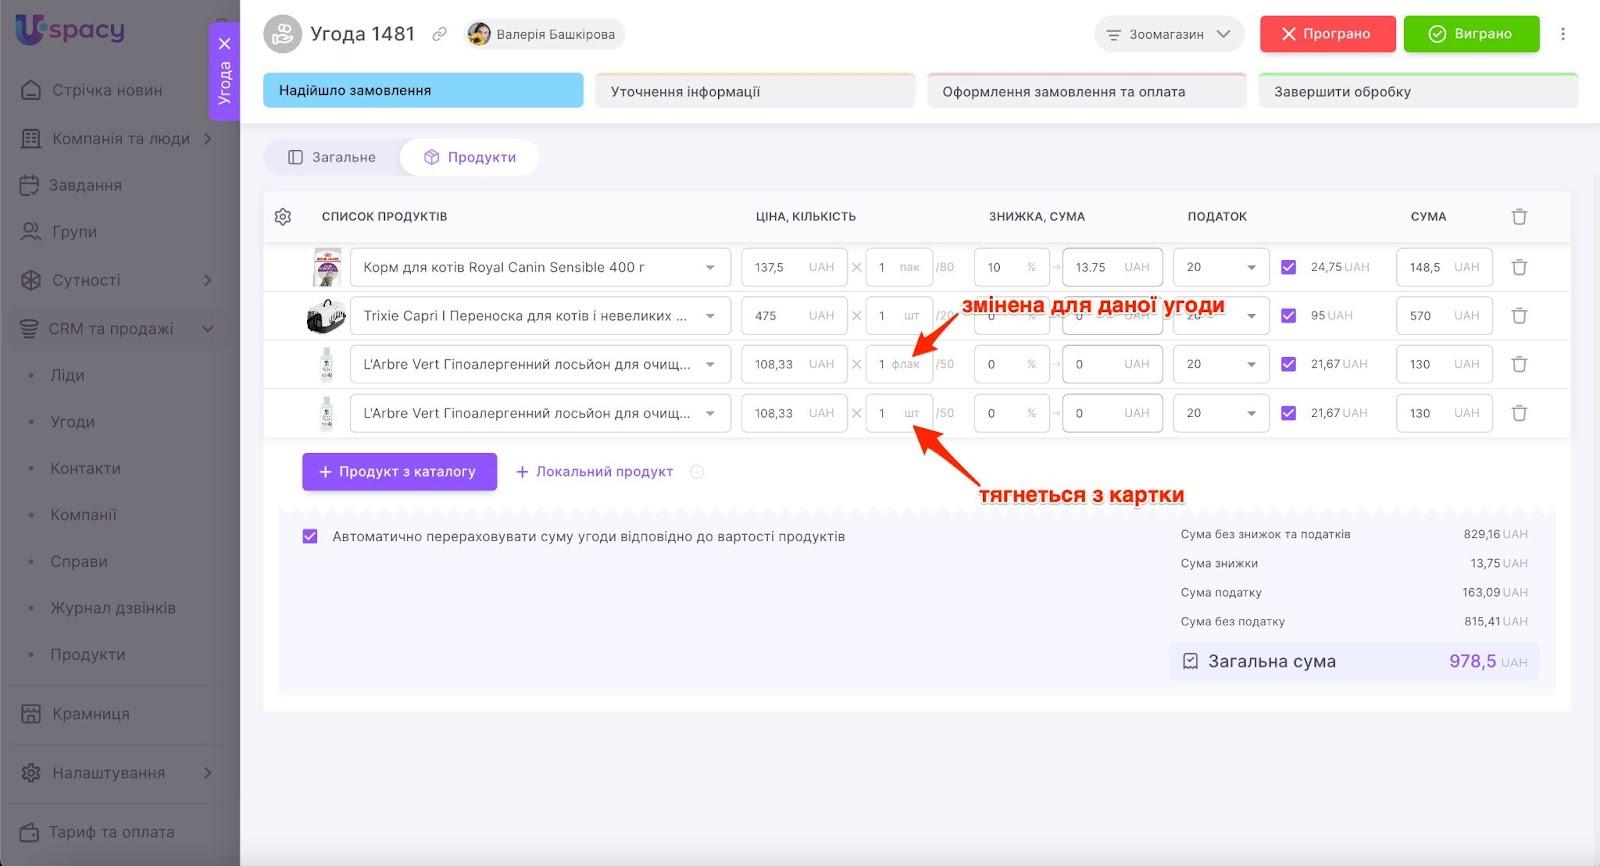Click the info icon beside Локальний продукт
The image size is (1600, 866).
coord(697,472)
